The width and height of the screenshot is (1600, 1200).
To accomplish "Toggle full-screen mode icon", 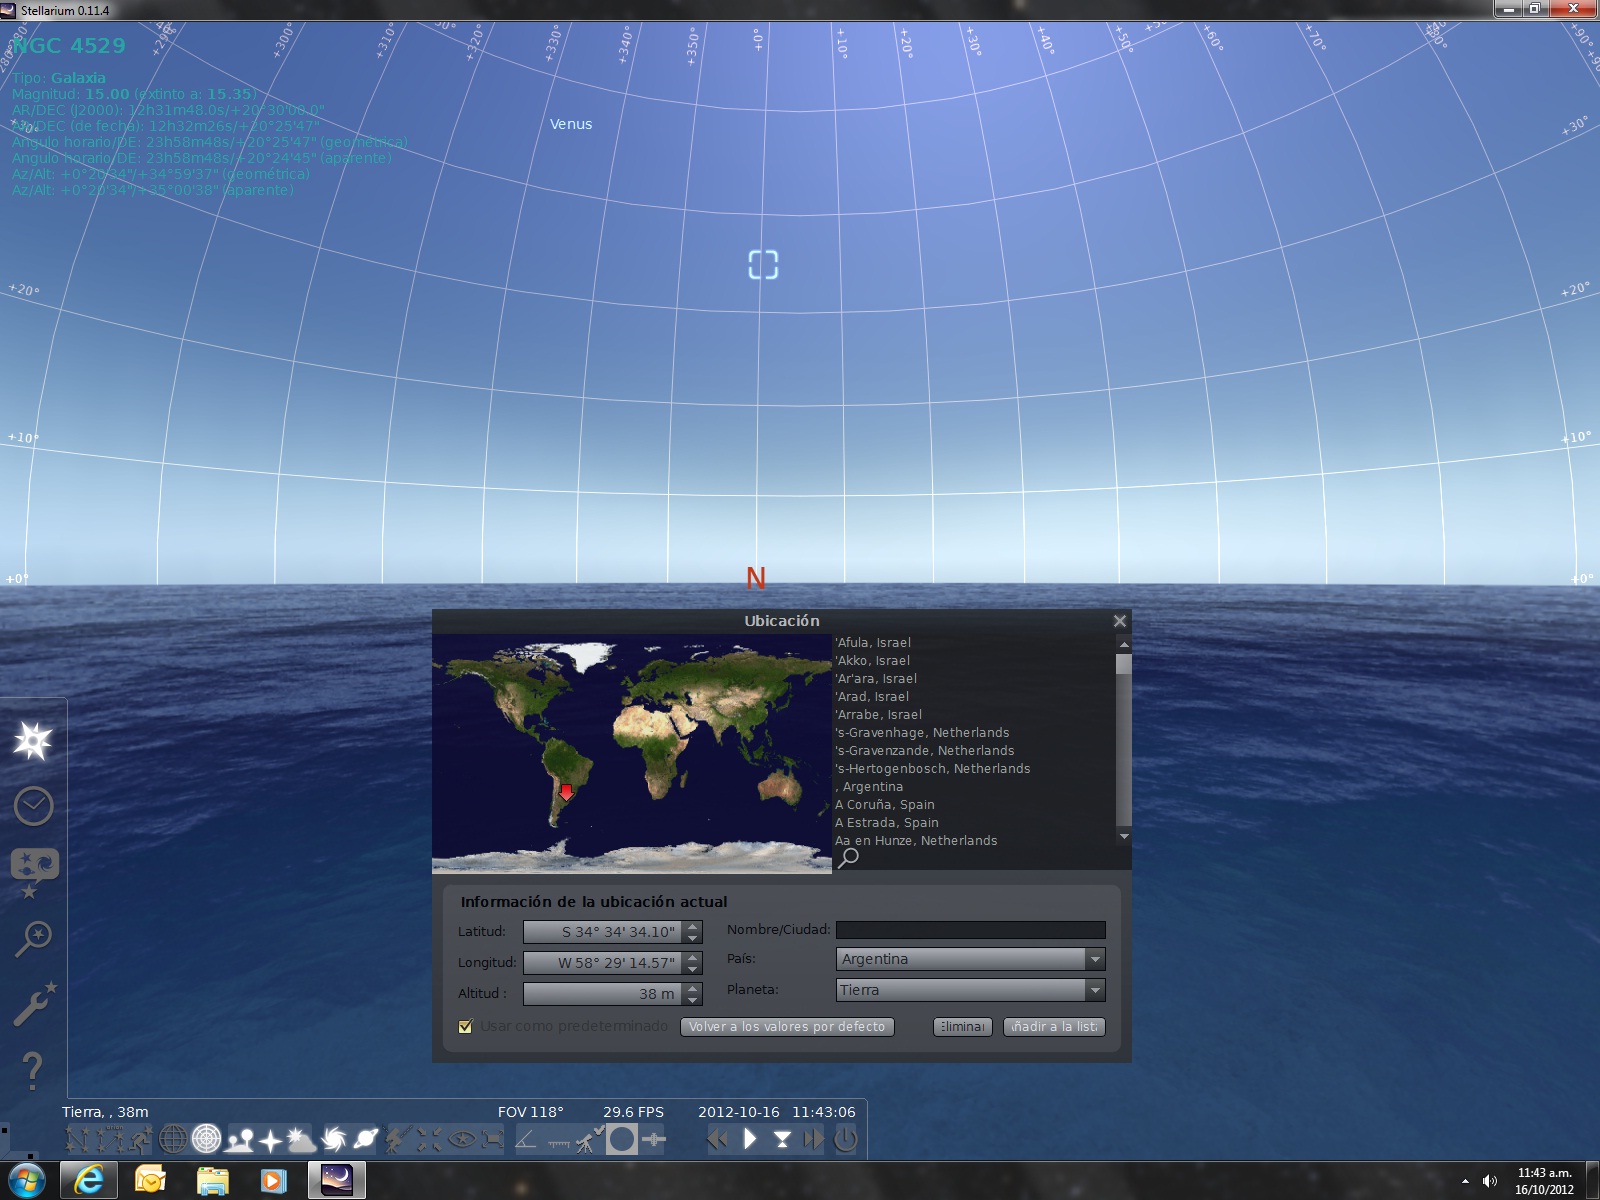I will coord(492,1138).
